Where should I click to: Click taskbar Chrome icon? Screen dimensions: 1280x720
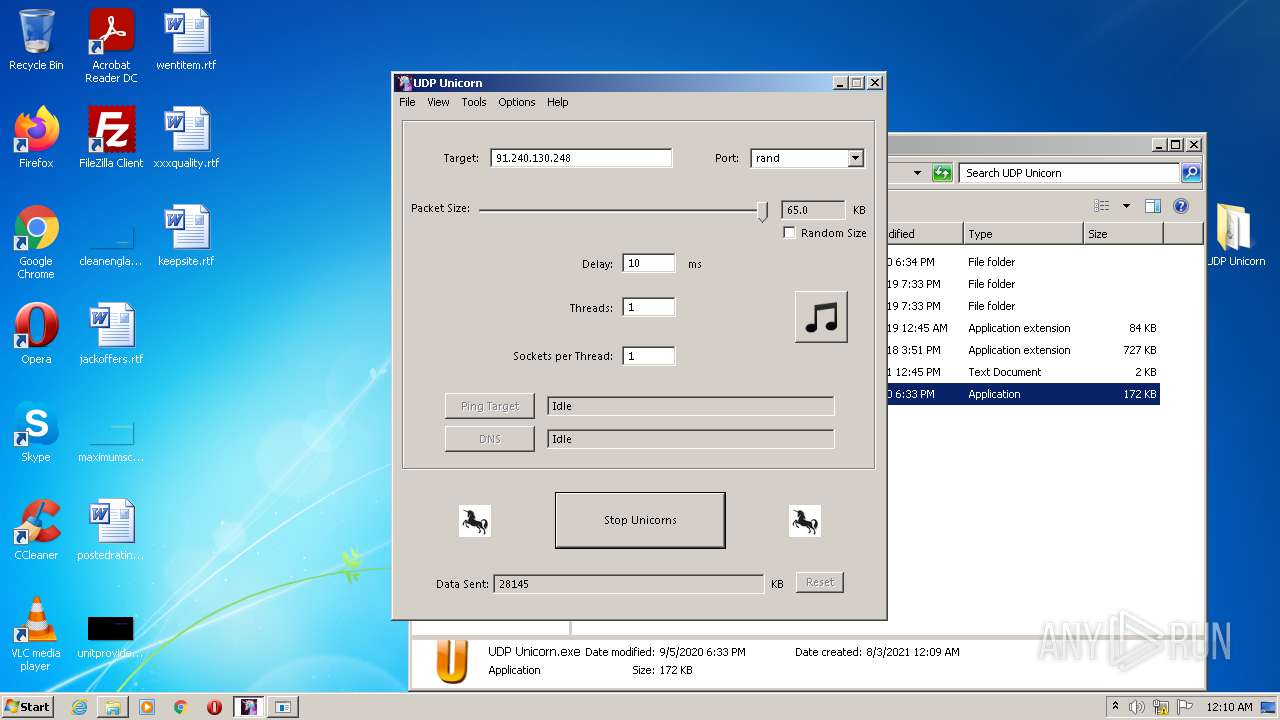(181, 707)
